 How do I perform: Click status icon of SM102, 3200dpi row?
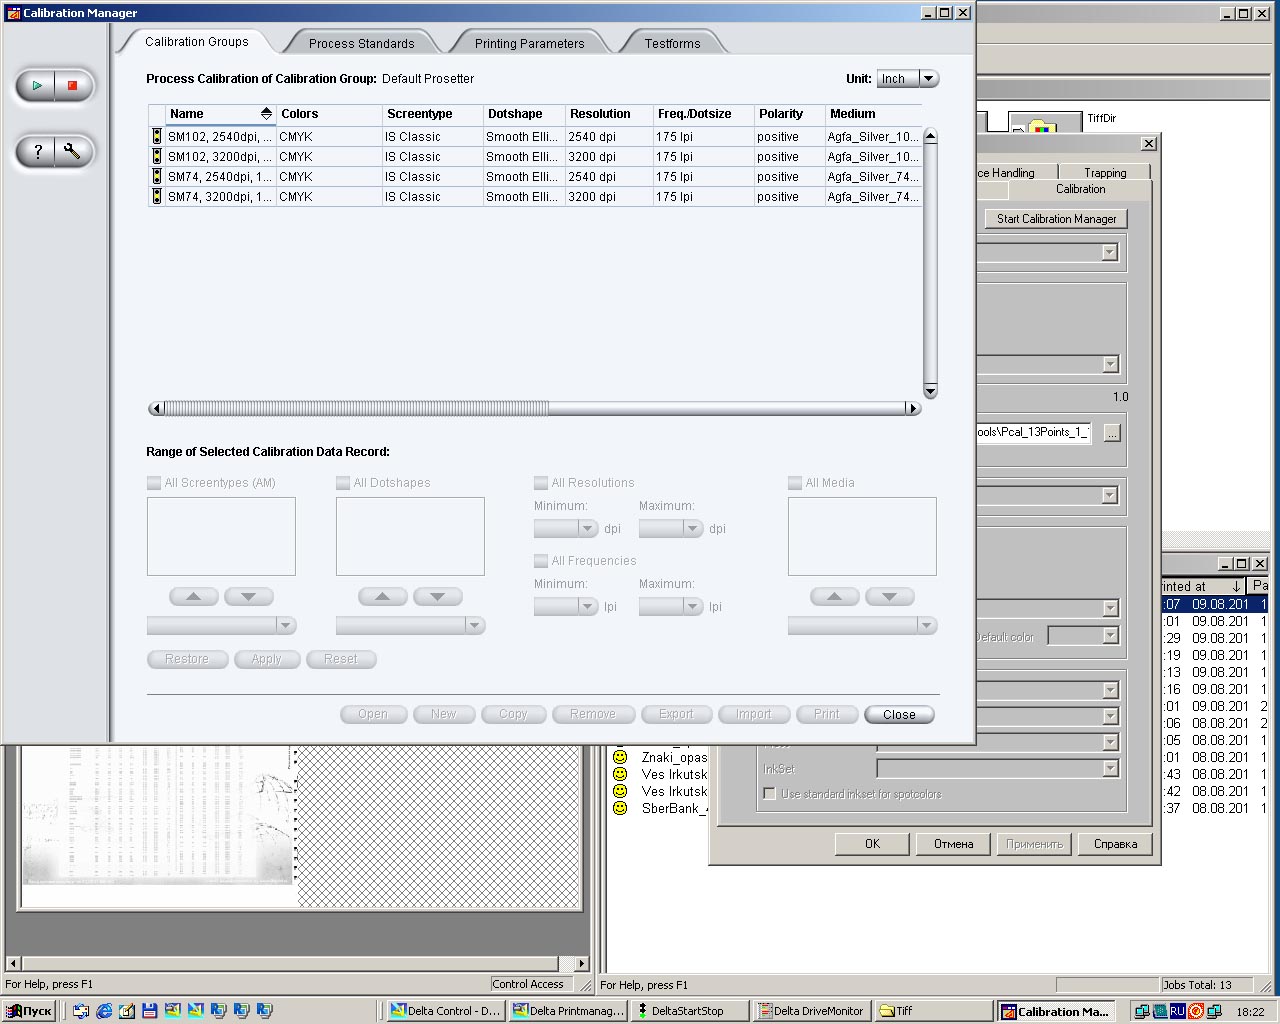pos(156,157)
